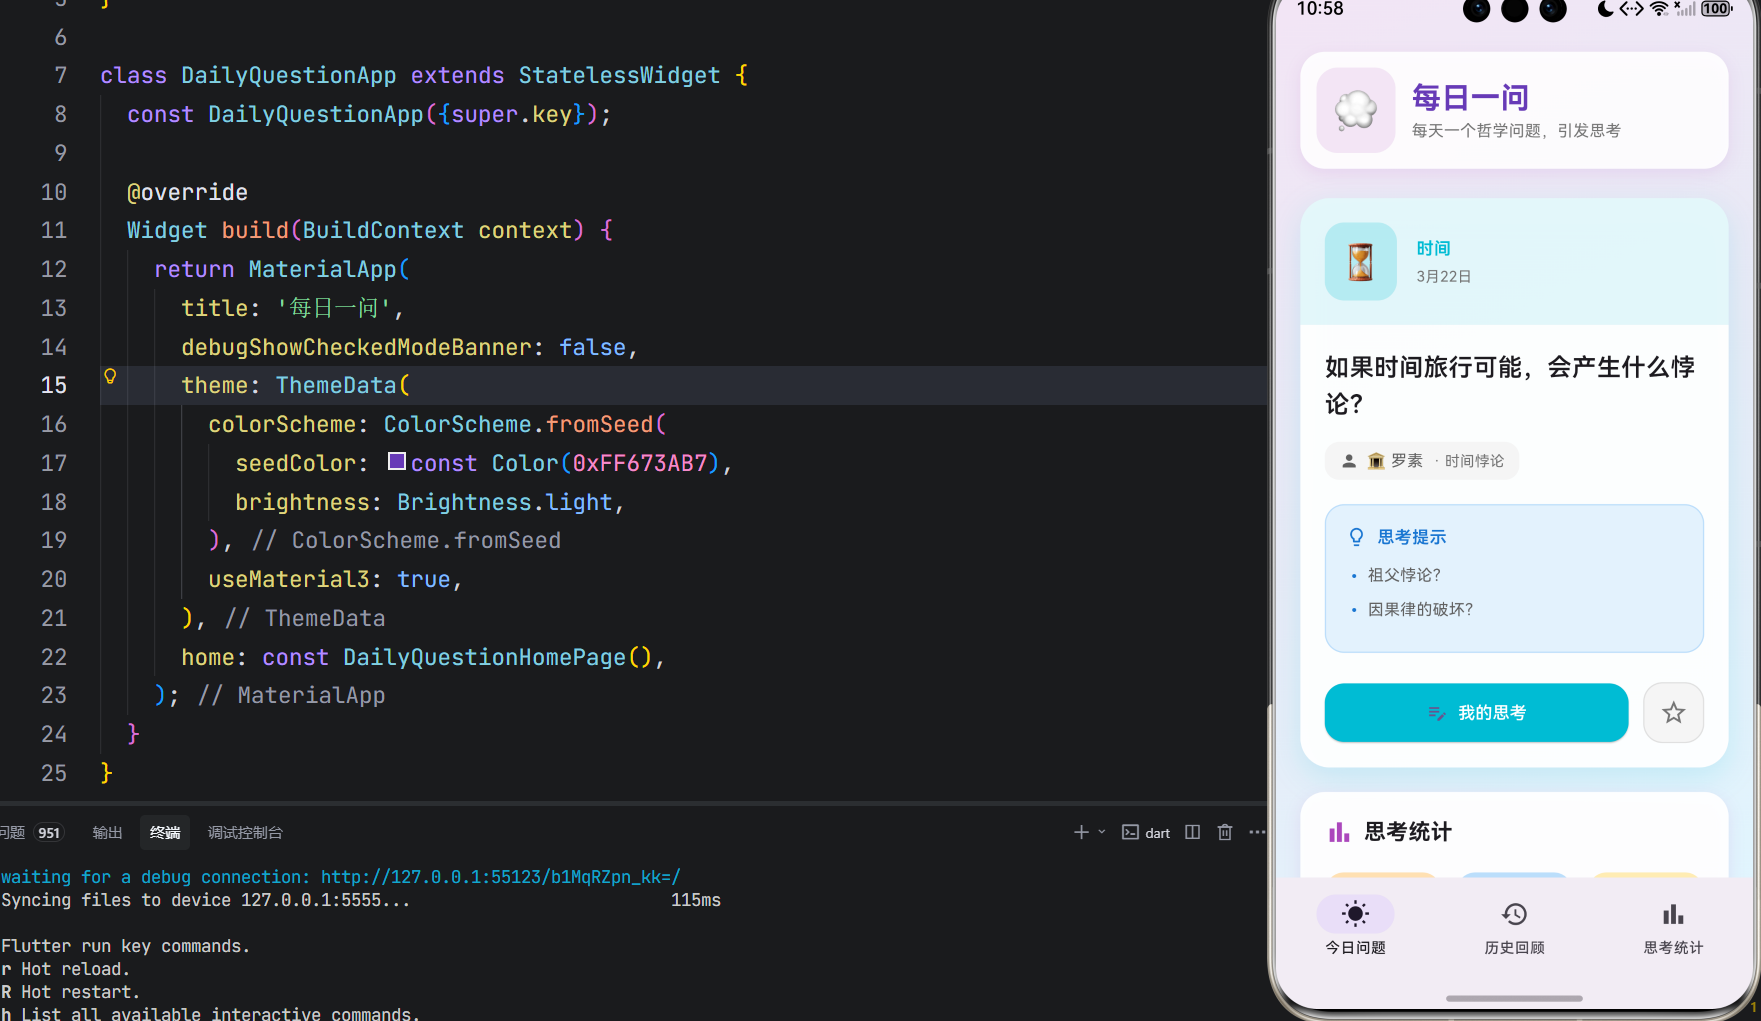The image size is (1761, 1021).
Task: Tap the phone clock showing 10:58
Action: (x=1320, y=9)
